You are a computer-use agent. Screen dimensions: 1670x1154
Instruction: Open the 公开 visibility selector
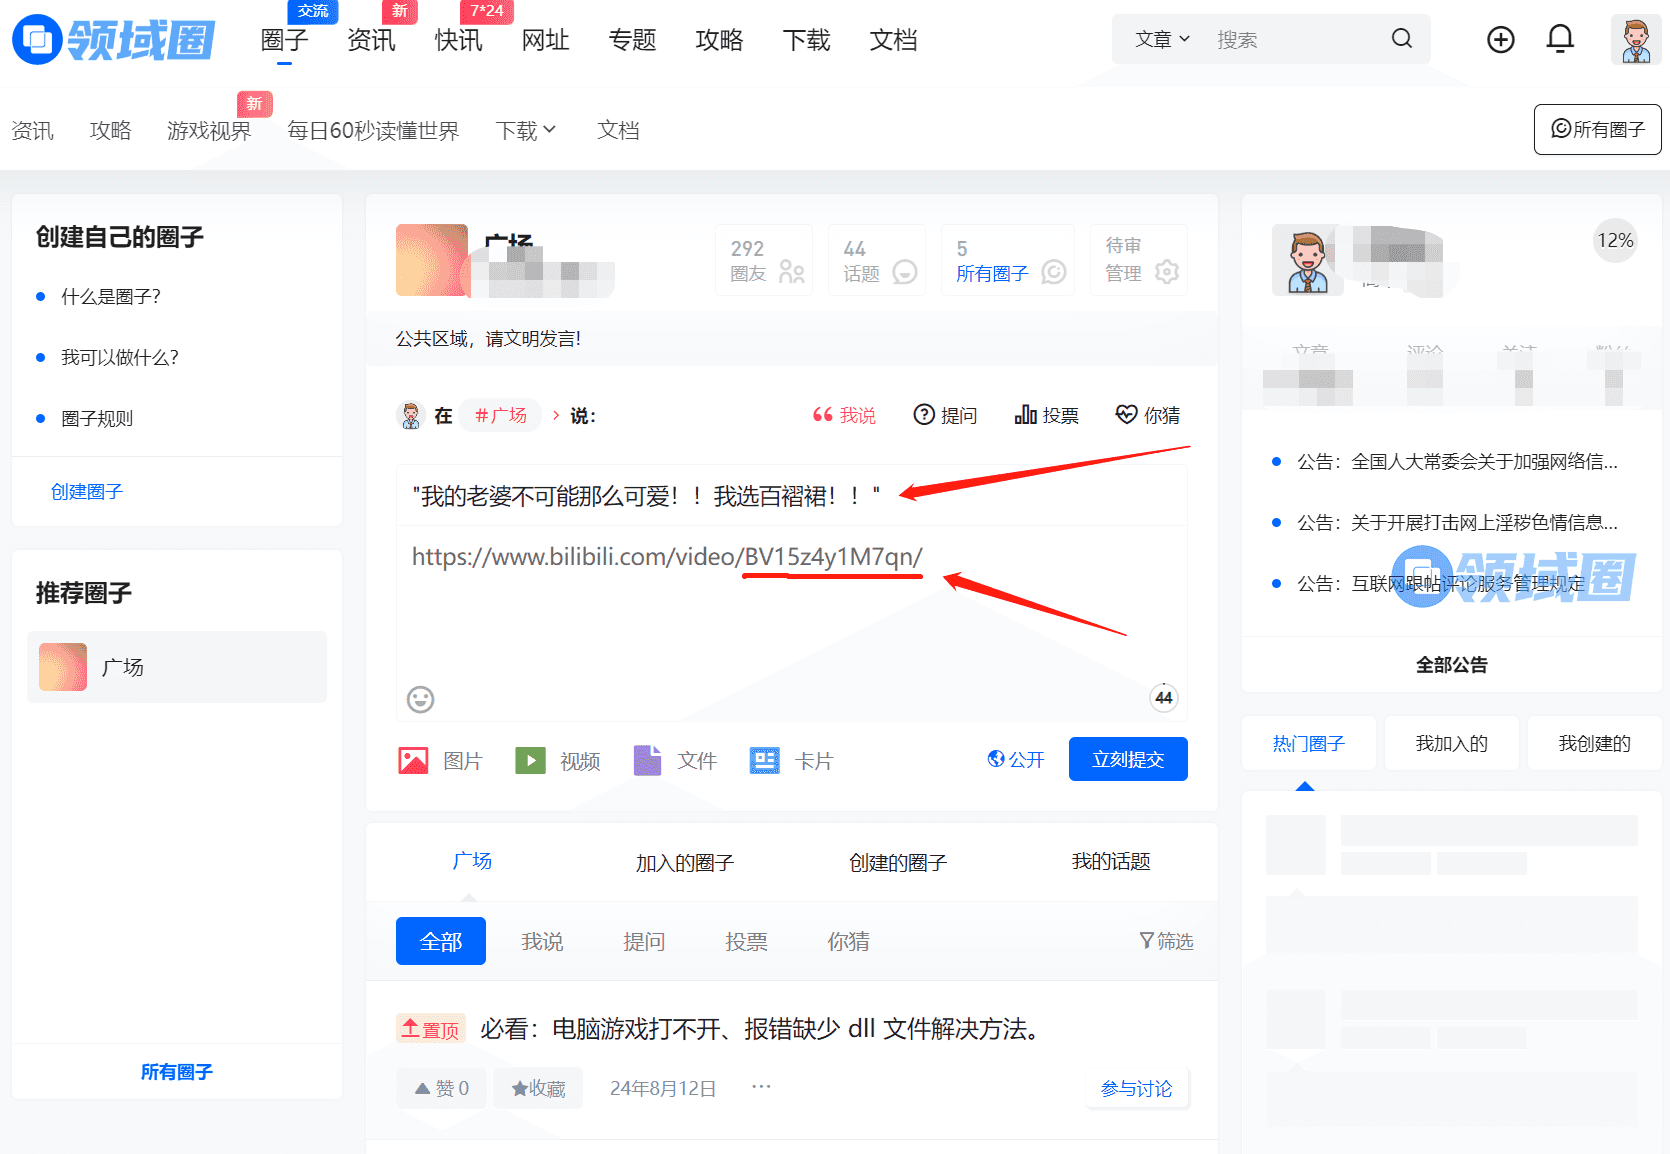(x=1016, y=760)
